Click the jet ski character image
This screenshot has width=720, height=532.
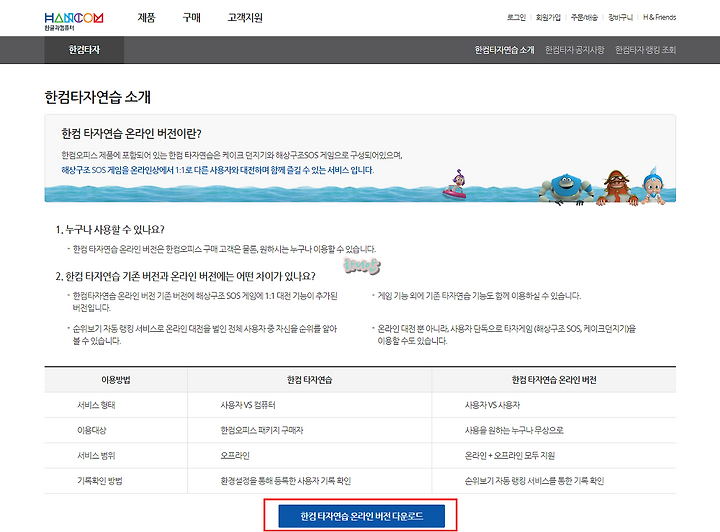(455, 185)
